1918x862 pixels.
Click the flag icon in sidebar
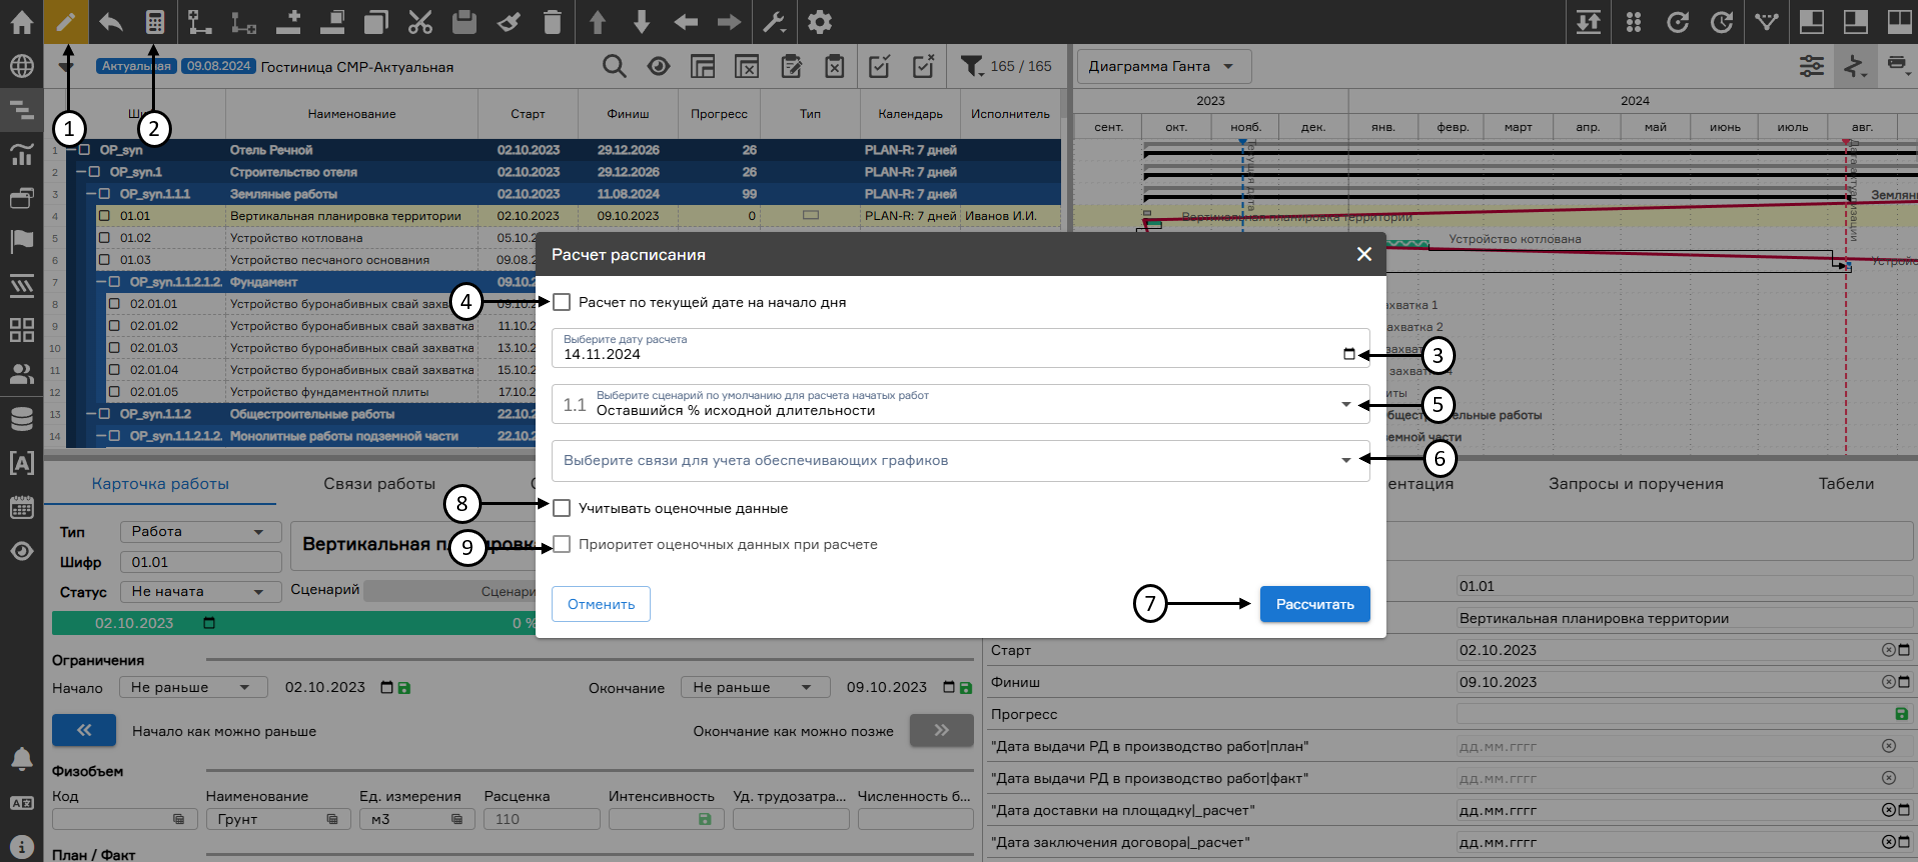22,241
